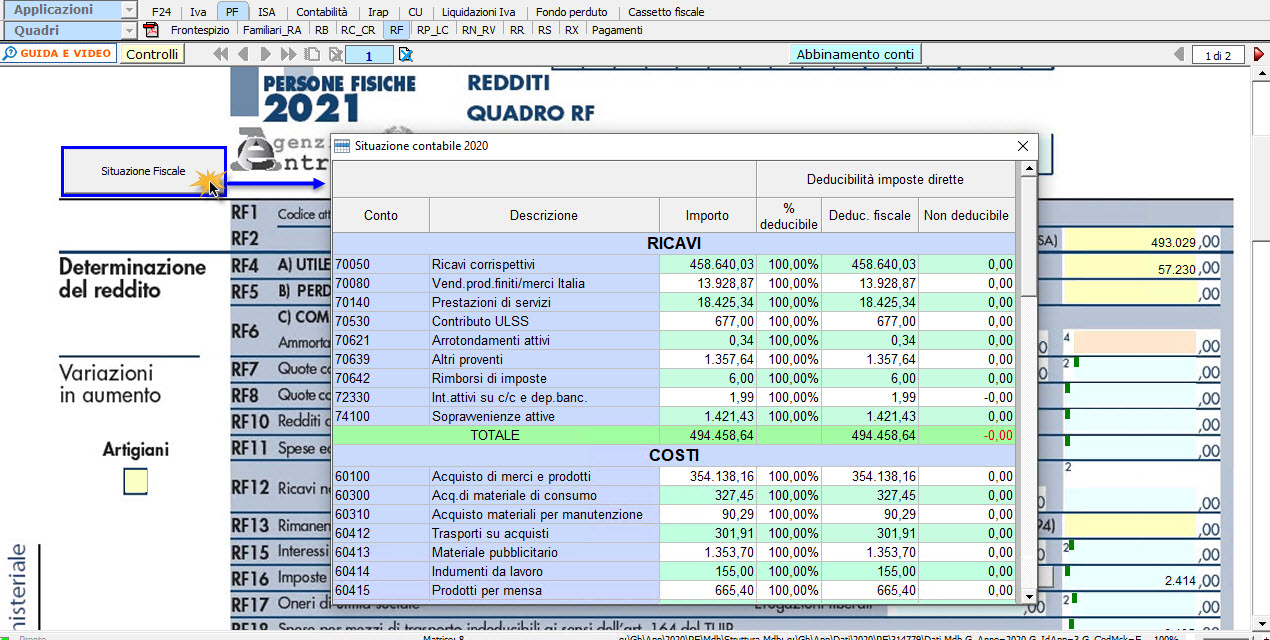Viewport: 1270px width, 640px height.
Task: Open the ISA tab
Action: [x=266, y=12]
